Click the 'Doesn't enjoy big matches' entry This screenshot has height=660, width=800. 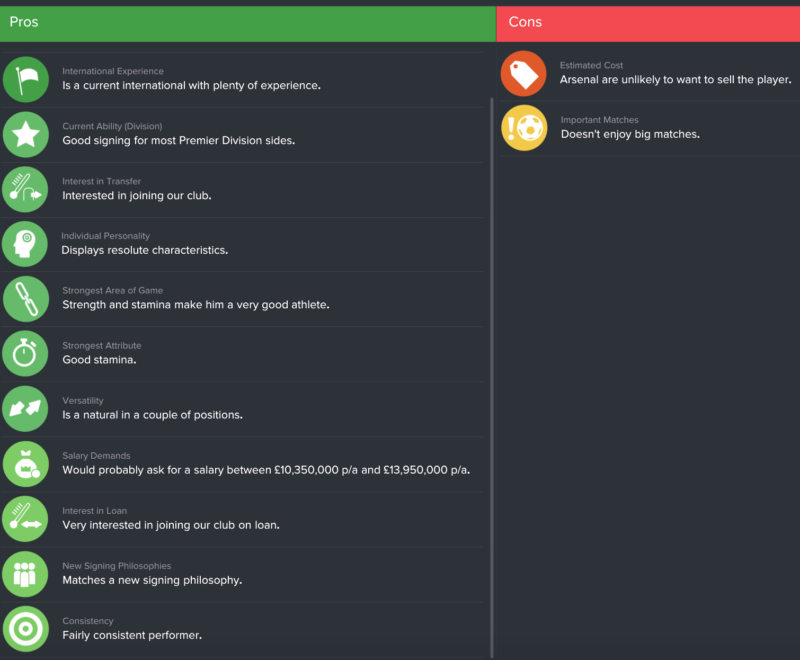pos(630,134)
